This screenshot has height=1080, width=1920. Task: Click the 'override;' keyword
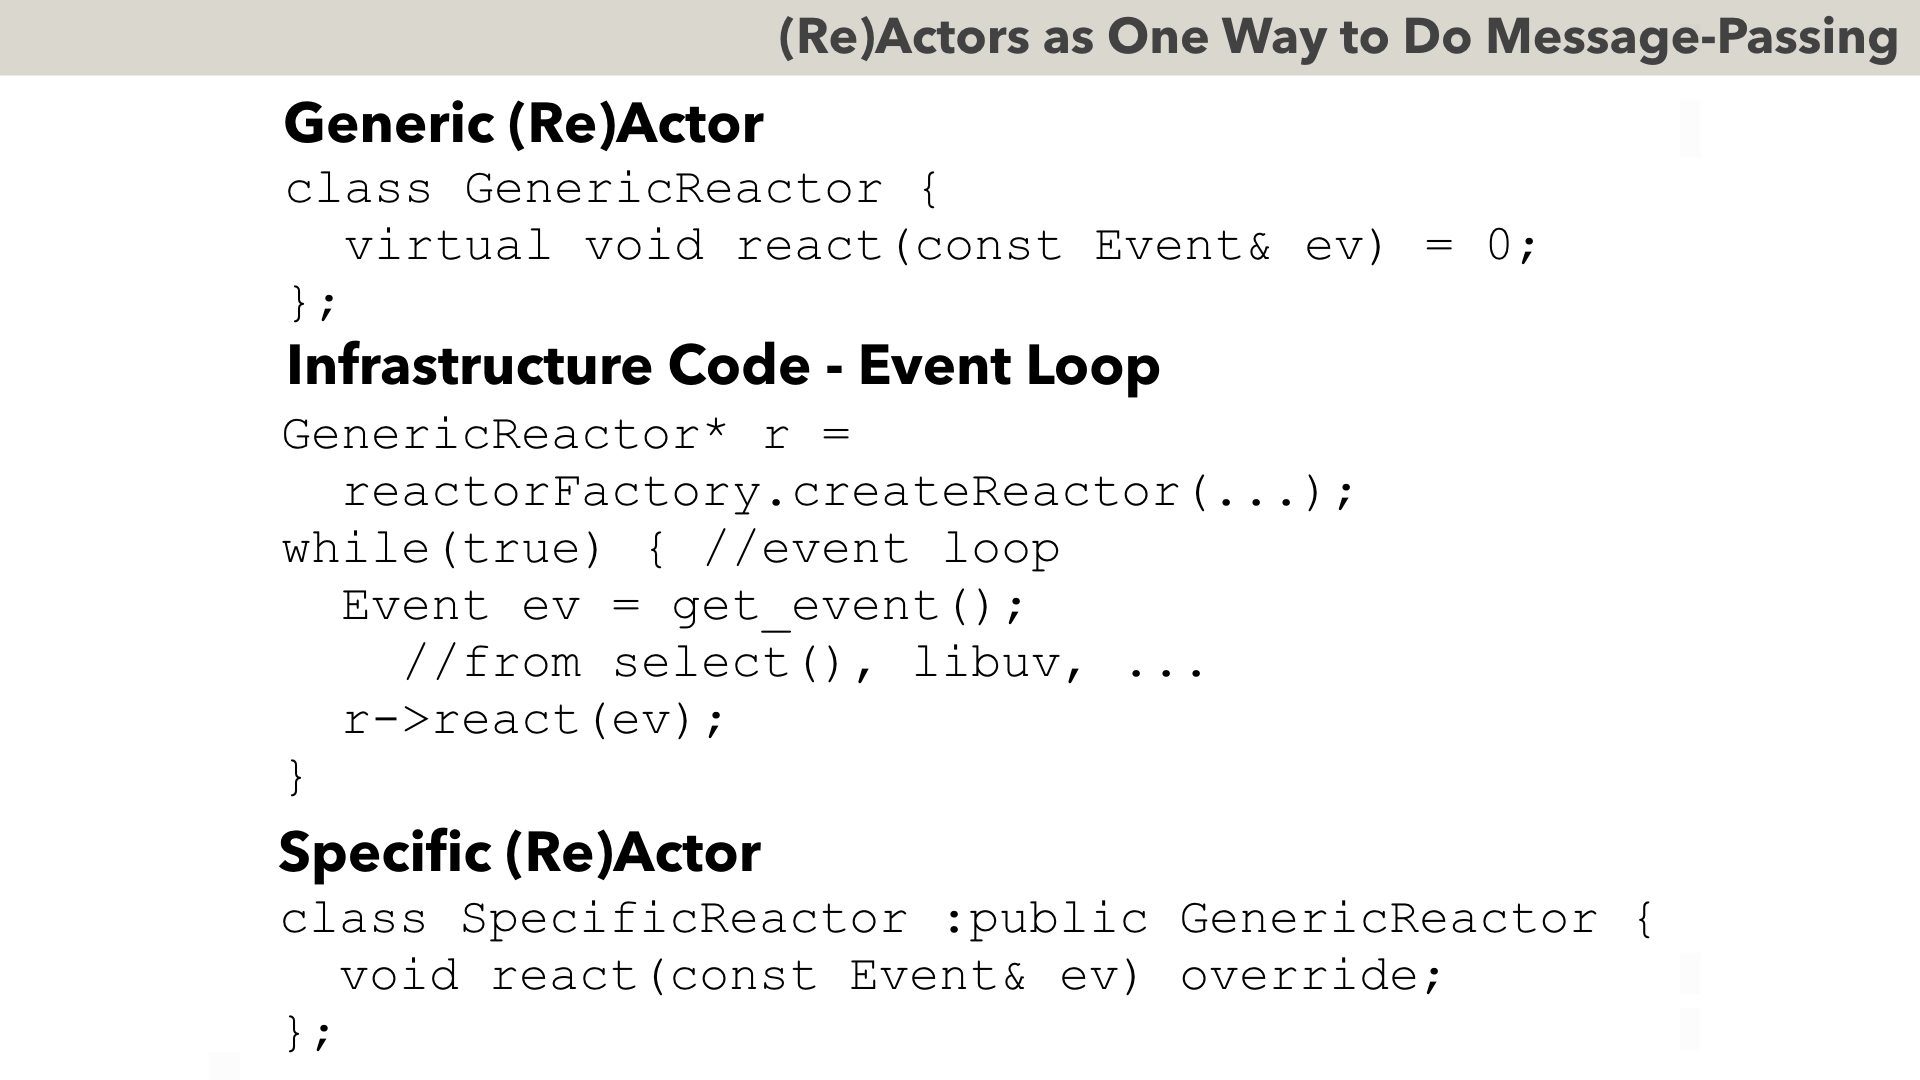tap(1313, 976)
